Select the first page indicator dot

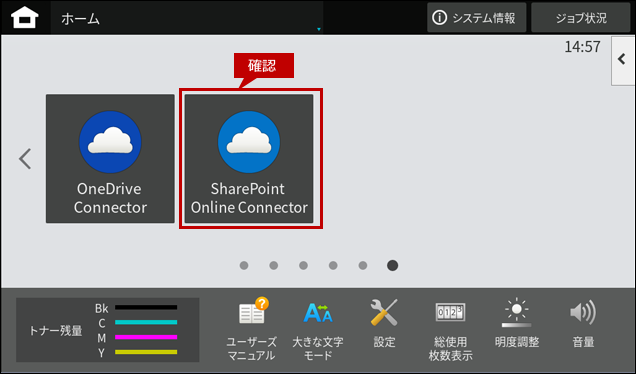[244, 265]
